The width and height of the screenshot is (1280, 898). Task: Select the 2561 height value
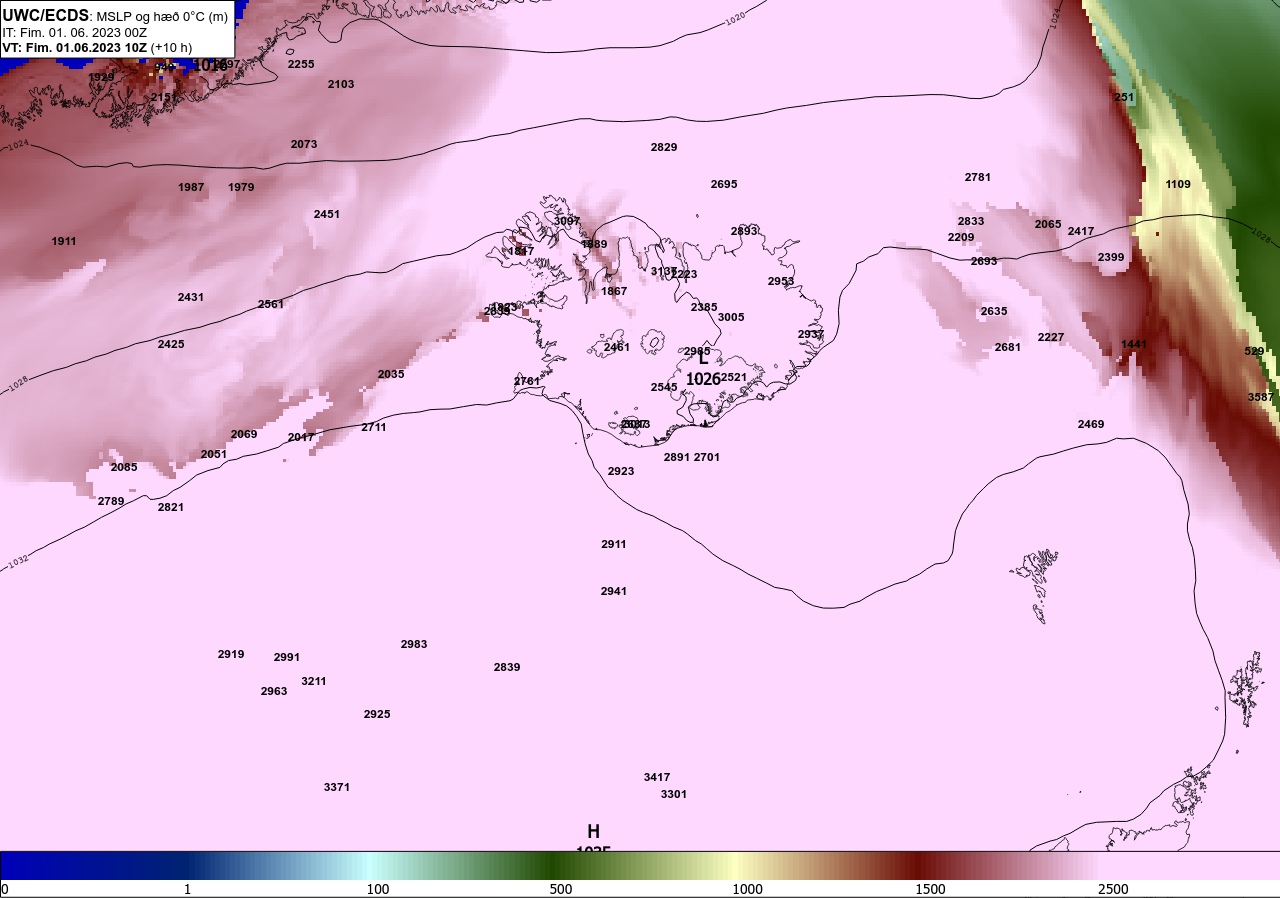pos(271,304)
